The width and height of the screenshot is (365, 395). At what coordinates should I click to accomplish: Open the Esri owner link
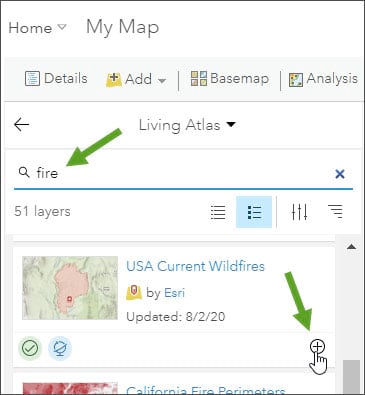[x=174, y=293]
